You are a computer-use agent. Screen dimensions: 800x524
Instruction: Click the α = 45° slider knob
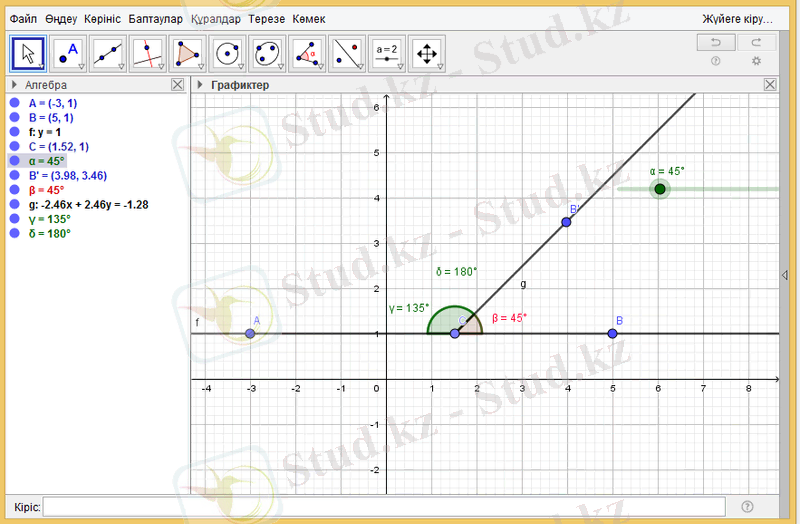coord(660,189)
